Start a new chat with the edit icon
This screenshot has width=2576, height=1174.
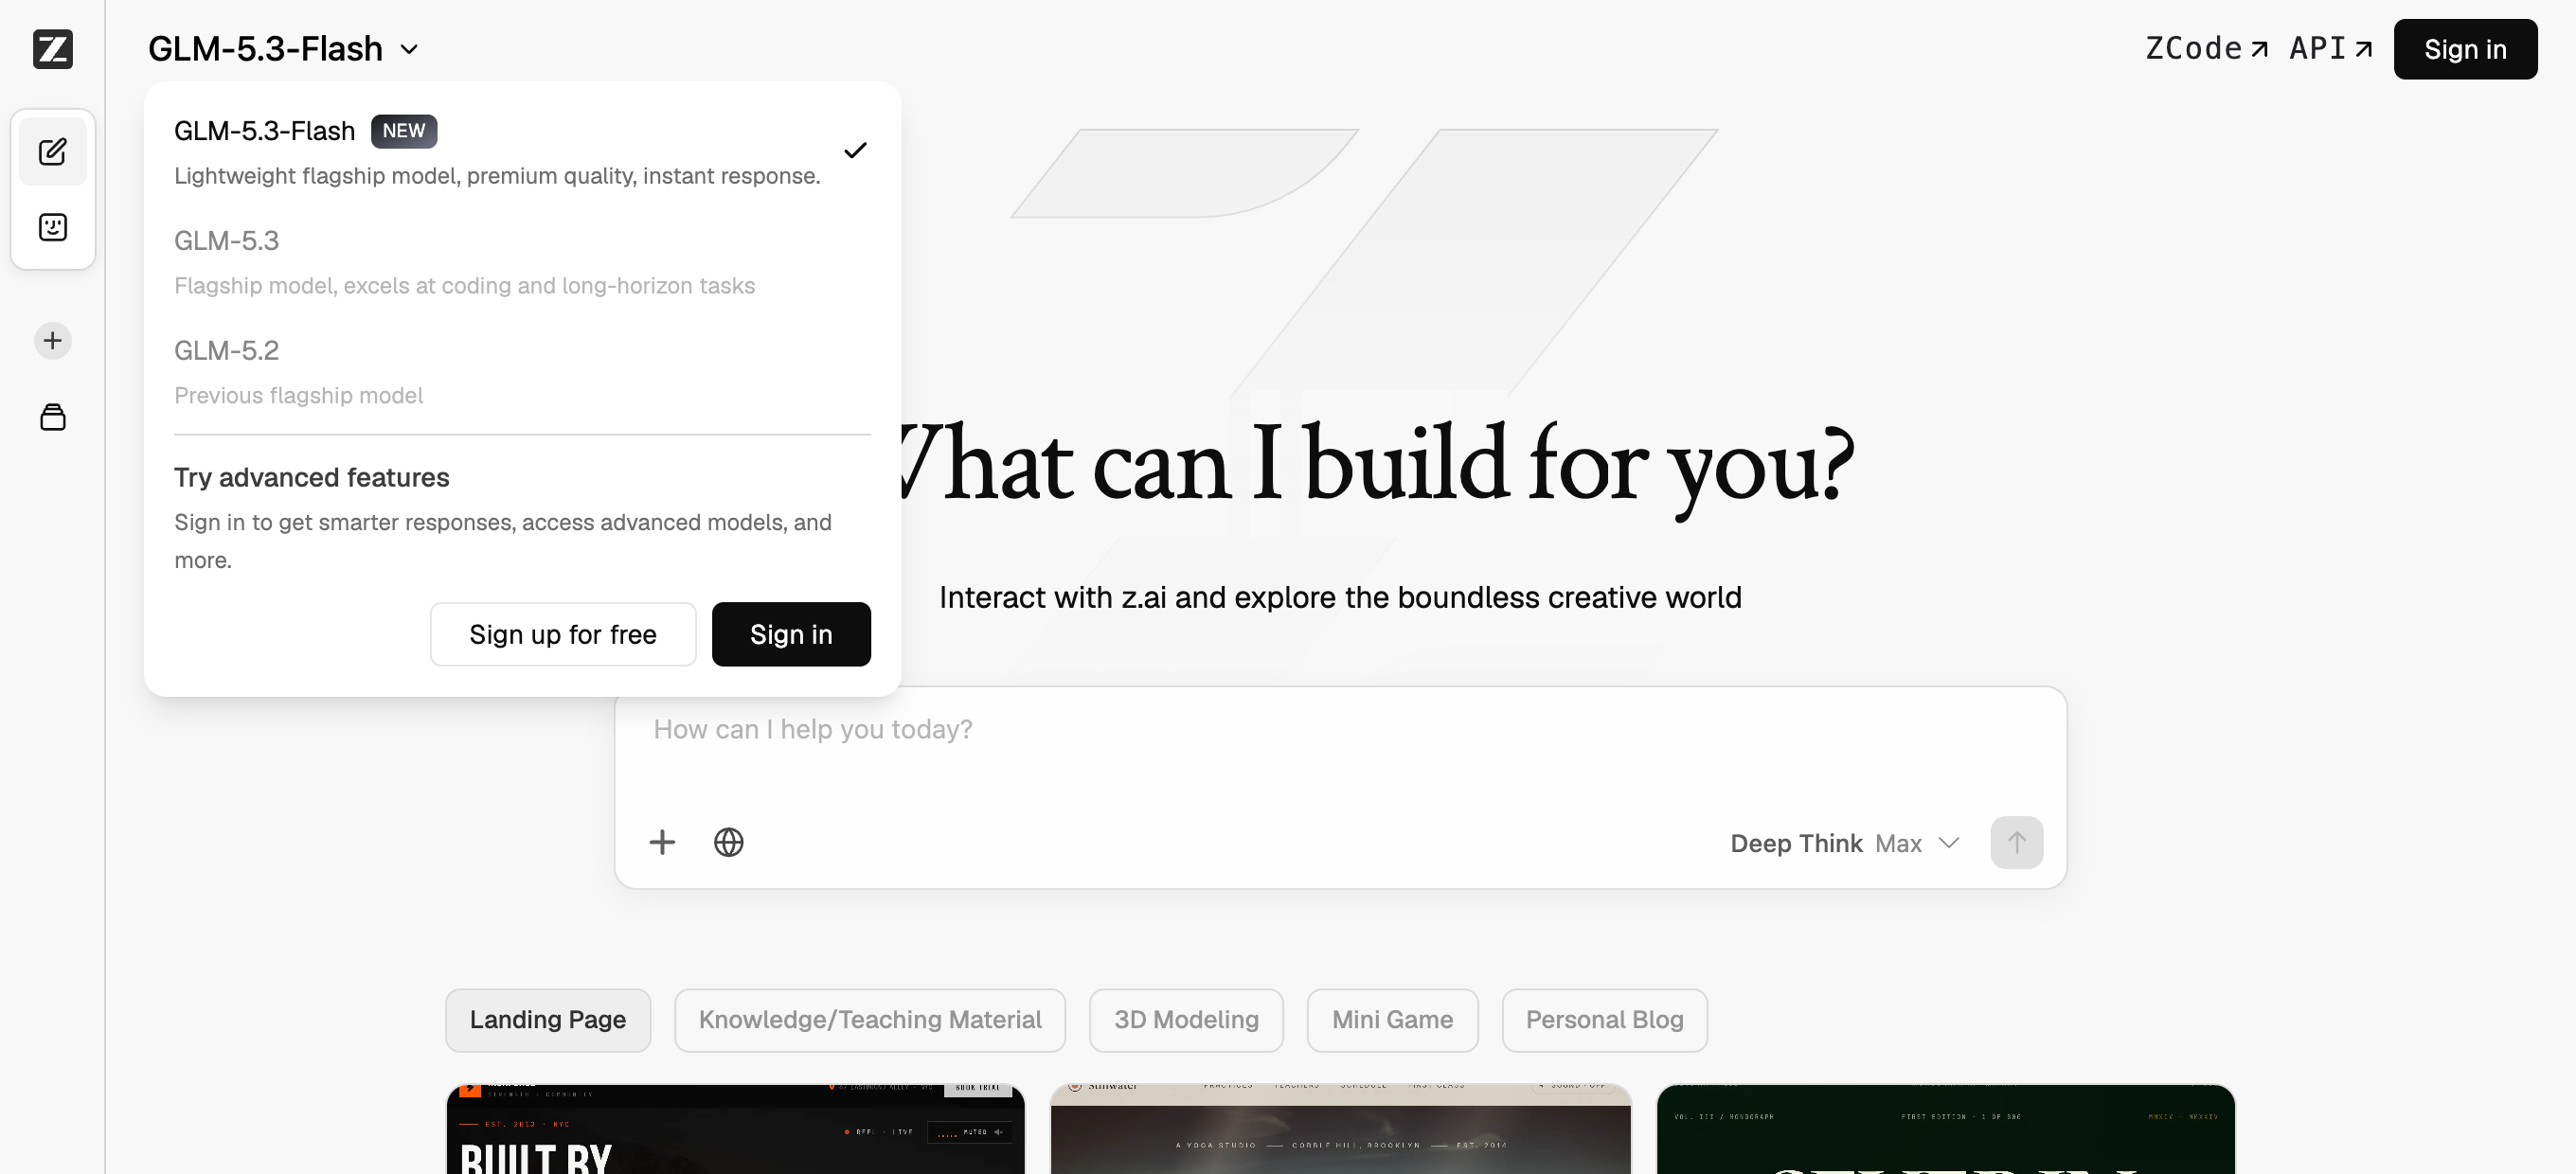click(53, 152)
